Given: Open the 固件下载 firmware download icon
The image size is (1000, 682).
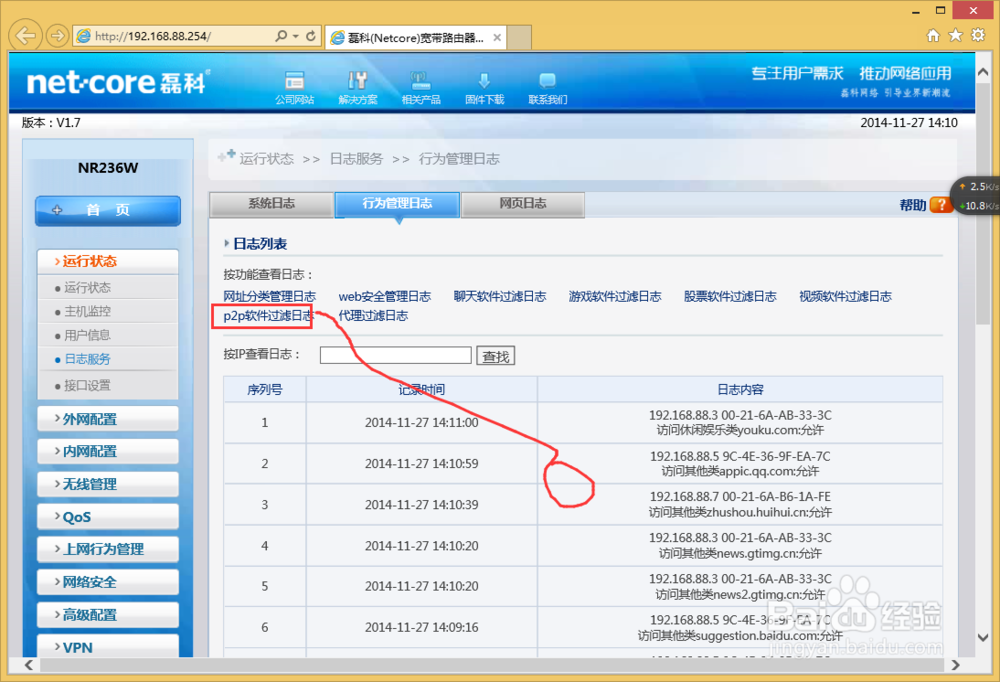Looking at the screenshot, I should 484,85.
